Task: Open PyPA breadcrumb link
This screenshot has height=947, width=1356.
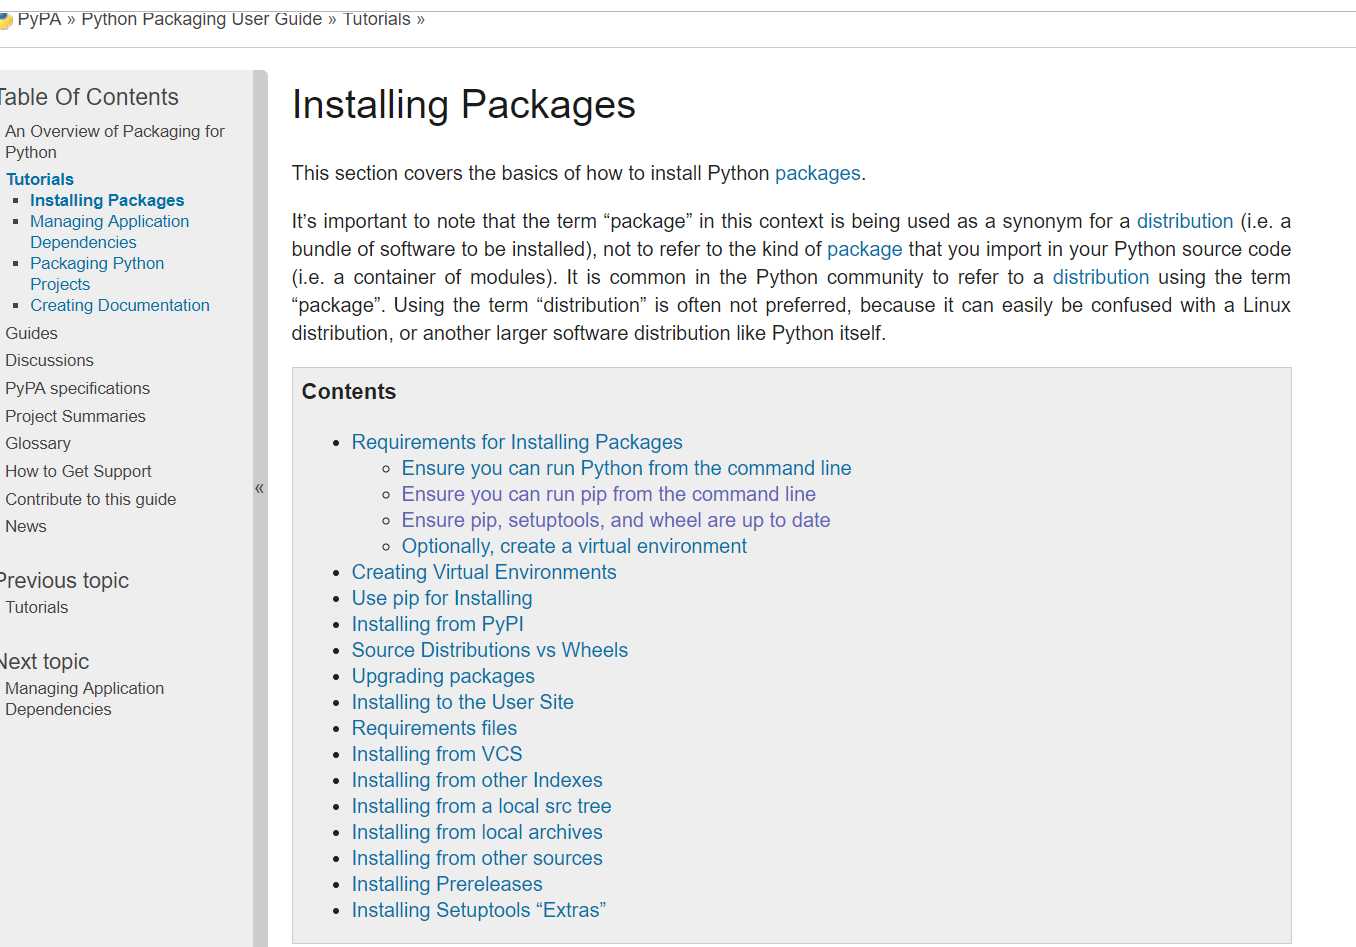Action: point(39,19)
